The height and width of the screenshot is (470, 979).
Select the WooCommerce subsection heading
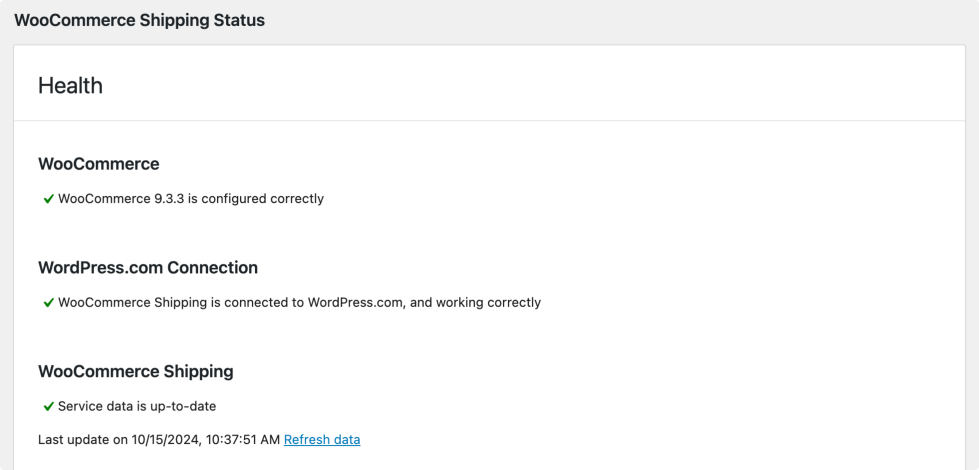[x=98, y=164]
